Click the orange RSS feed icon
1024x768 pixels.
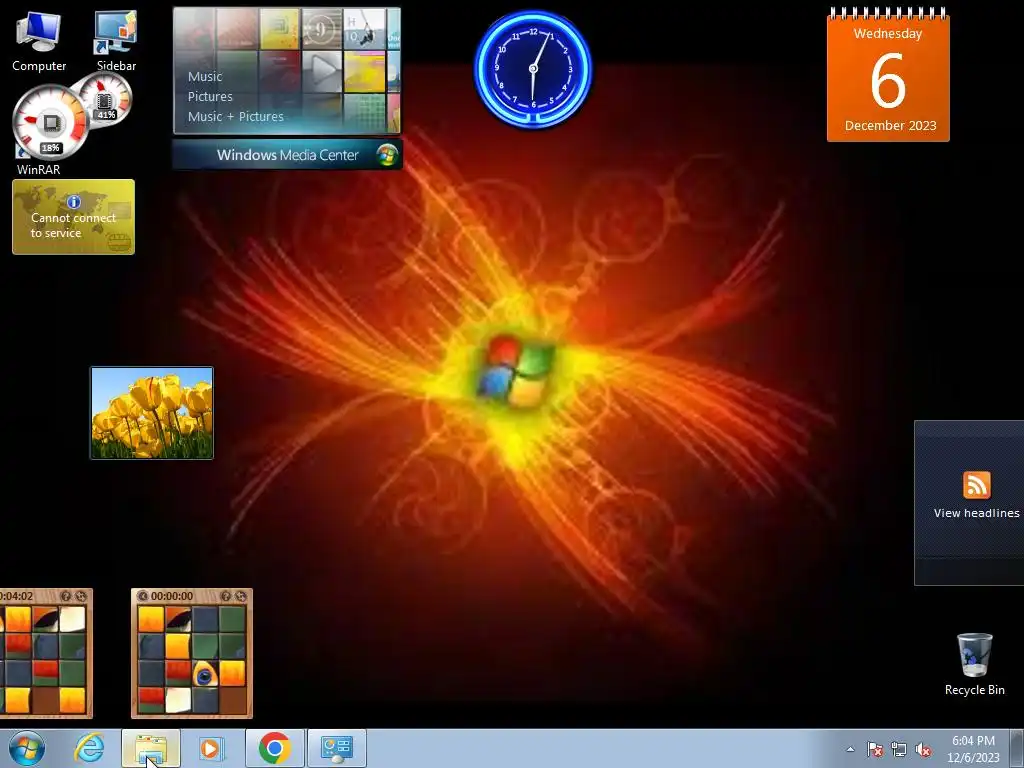coord(976,485)
